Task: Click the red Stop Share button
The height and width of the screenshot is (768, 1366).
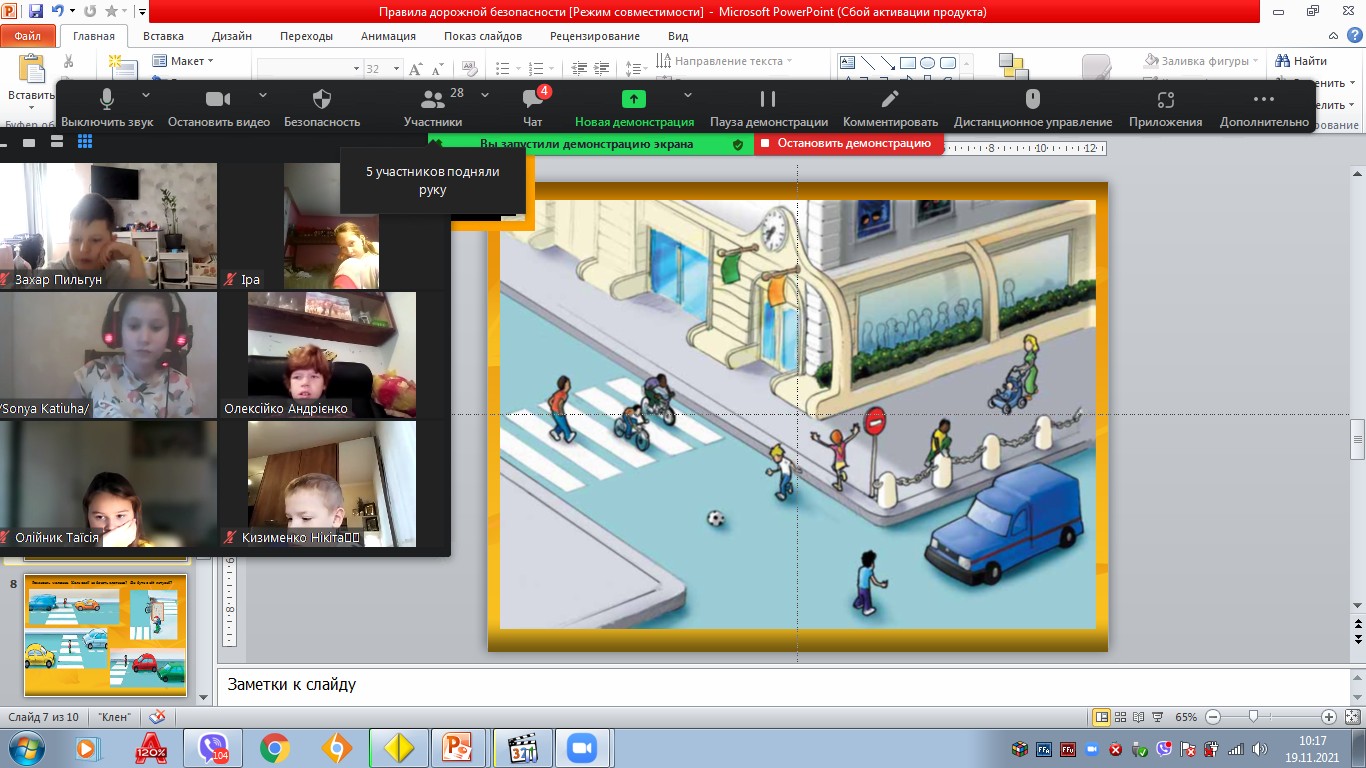Action: click(x=847, y=144)
